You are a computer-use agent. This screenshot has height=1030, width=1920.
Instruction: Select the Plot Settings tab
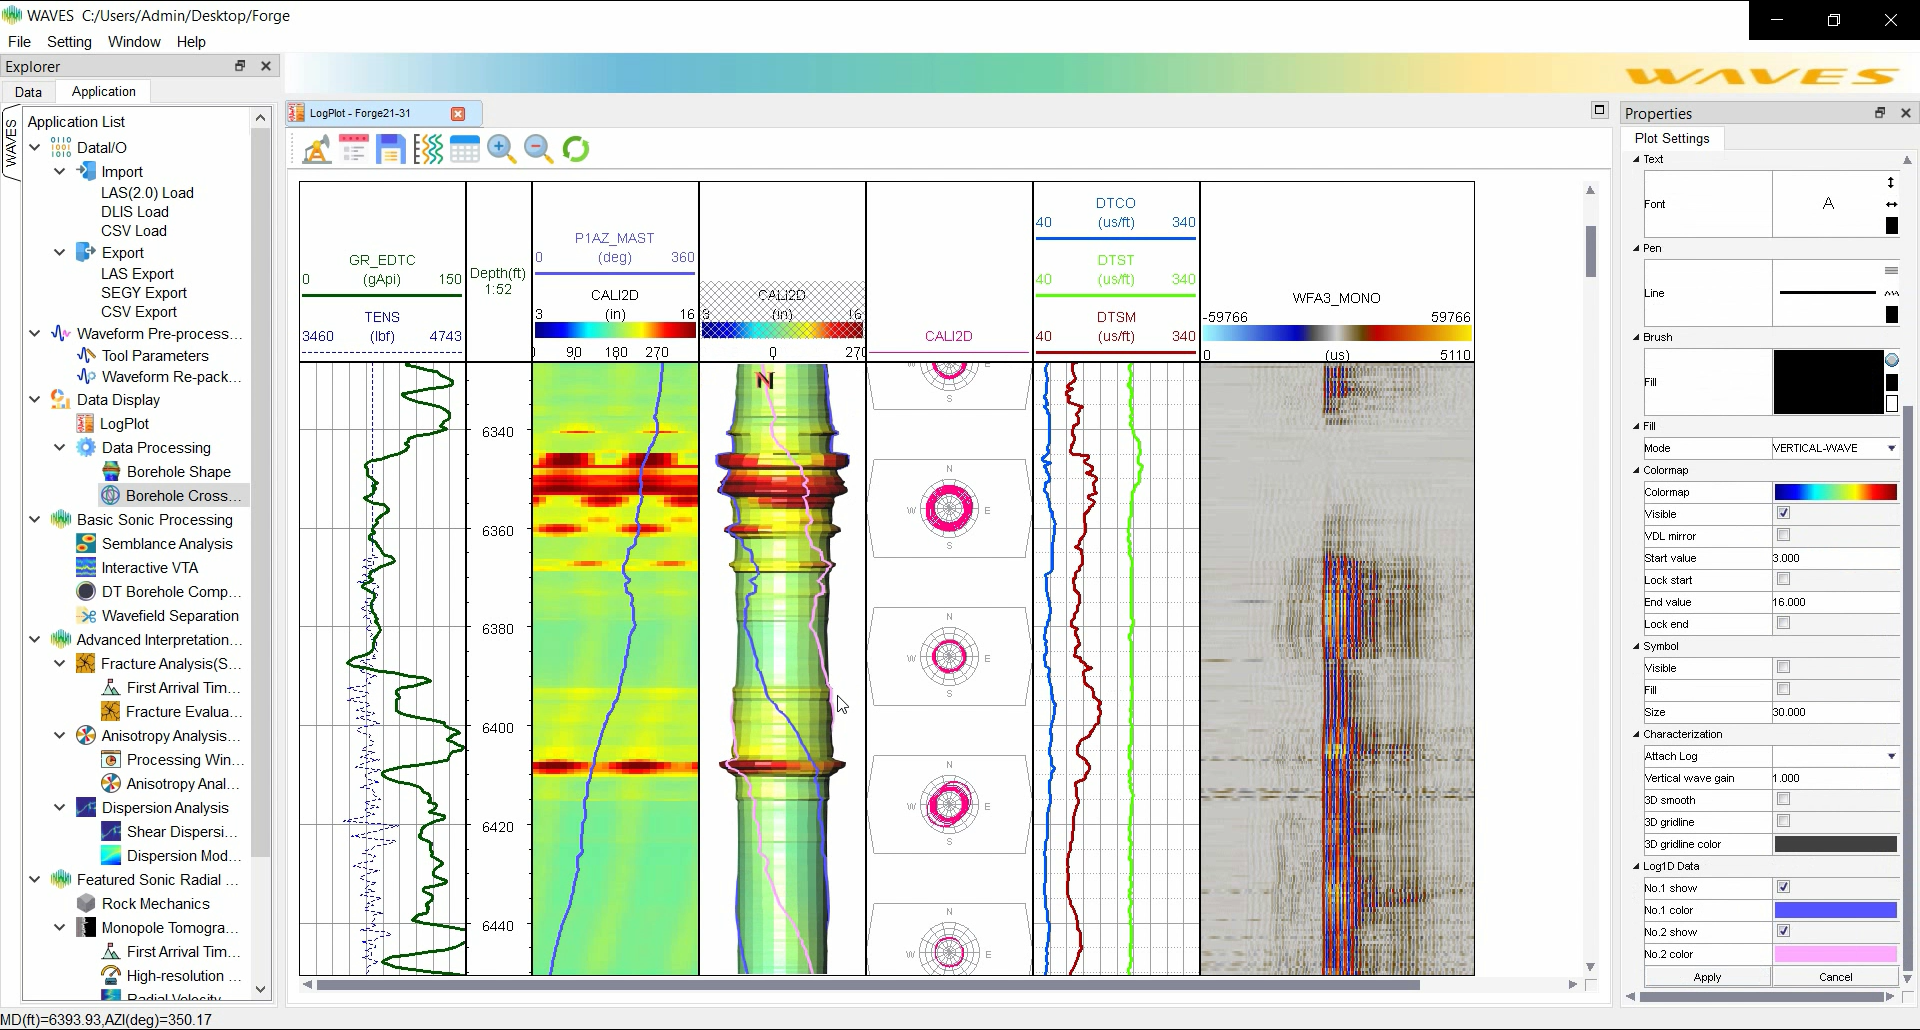point(1672,138)
